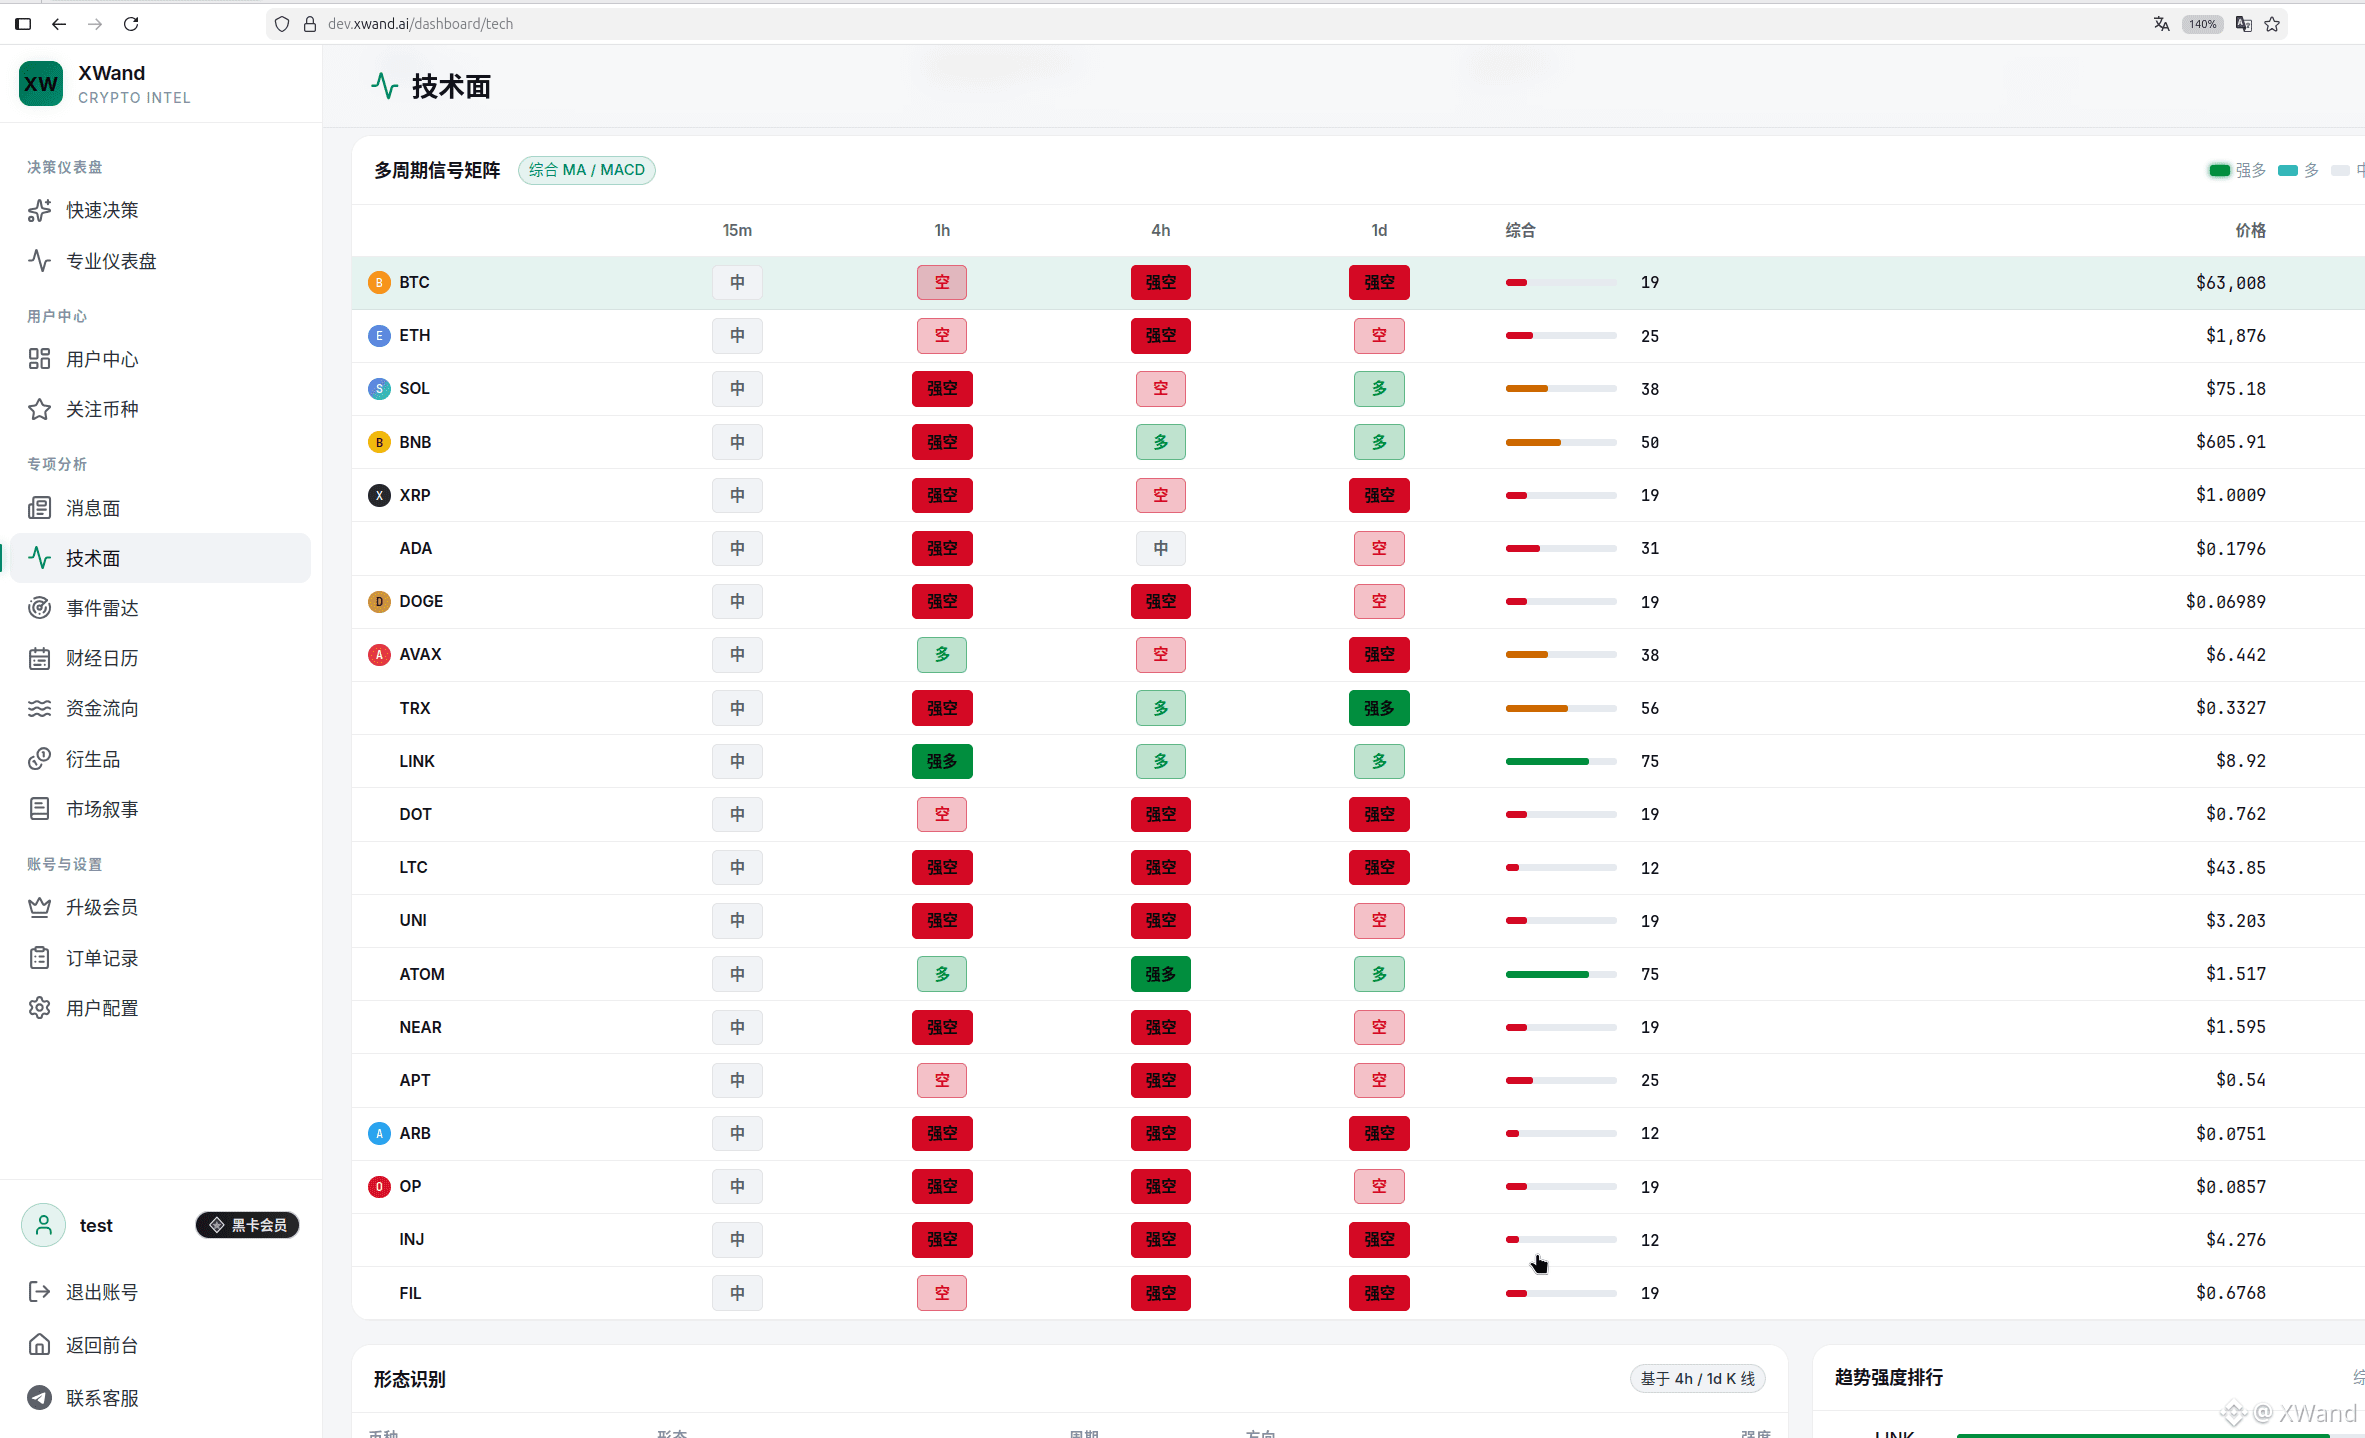
Task: Click the 衍生品 icon
Action: 39,759
